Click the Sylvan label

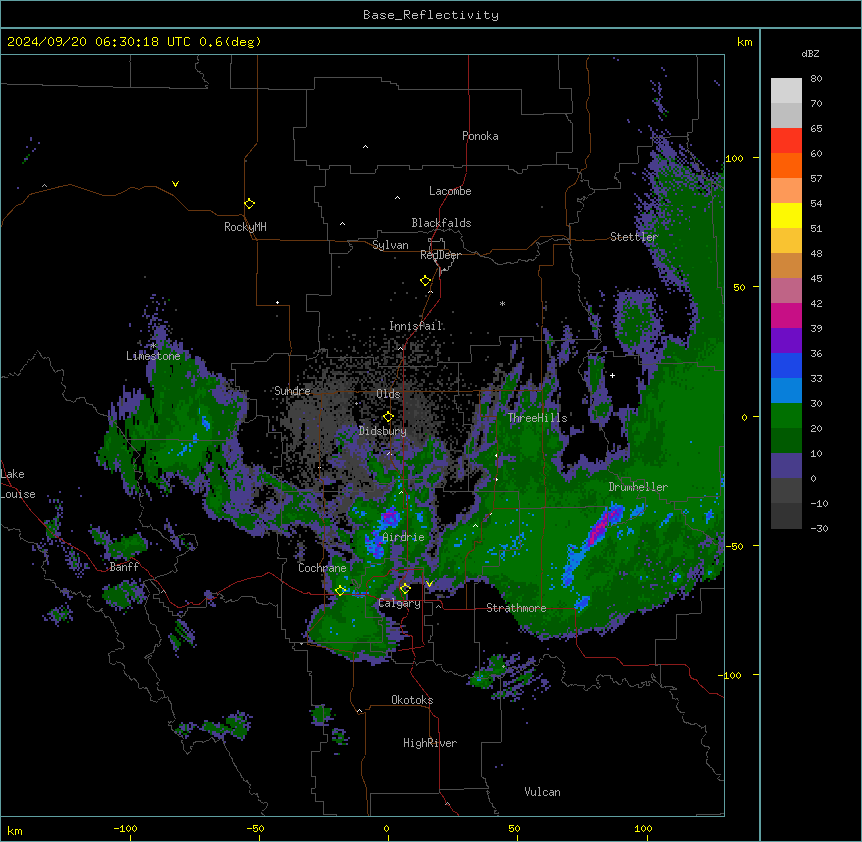[390, 245]
